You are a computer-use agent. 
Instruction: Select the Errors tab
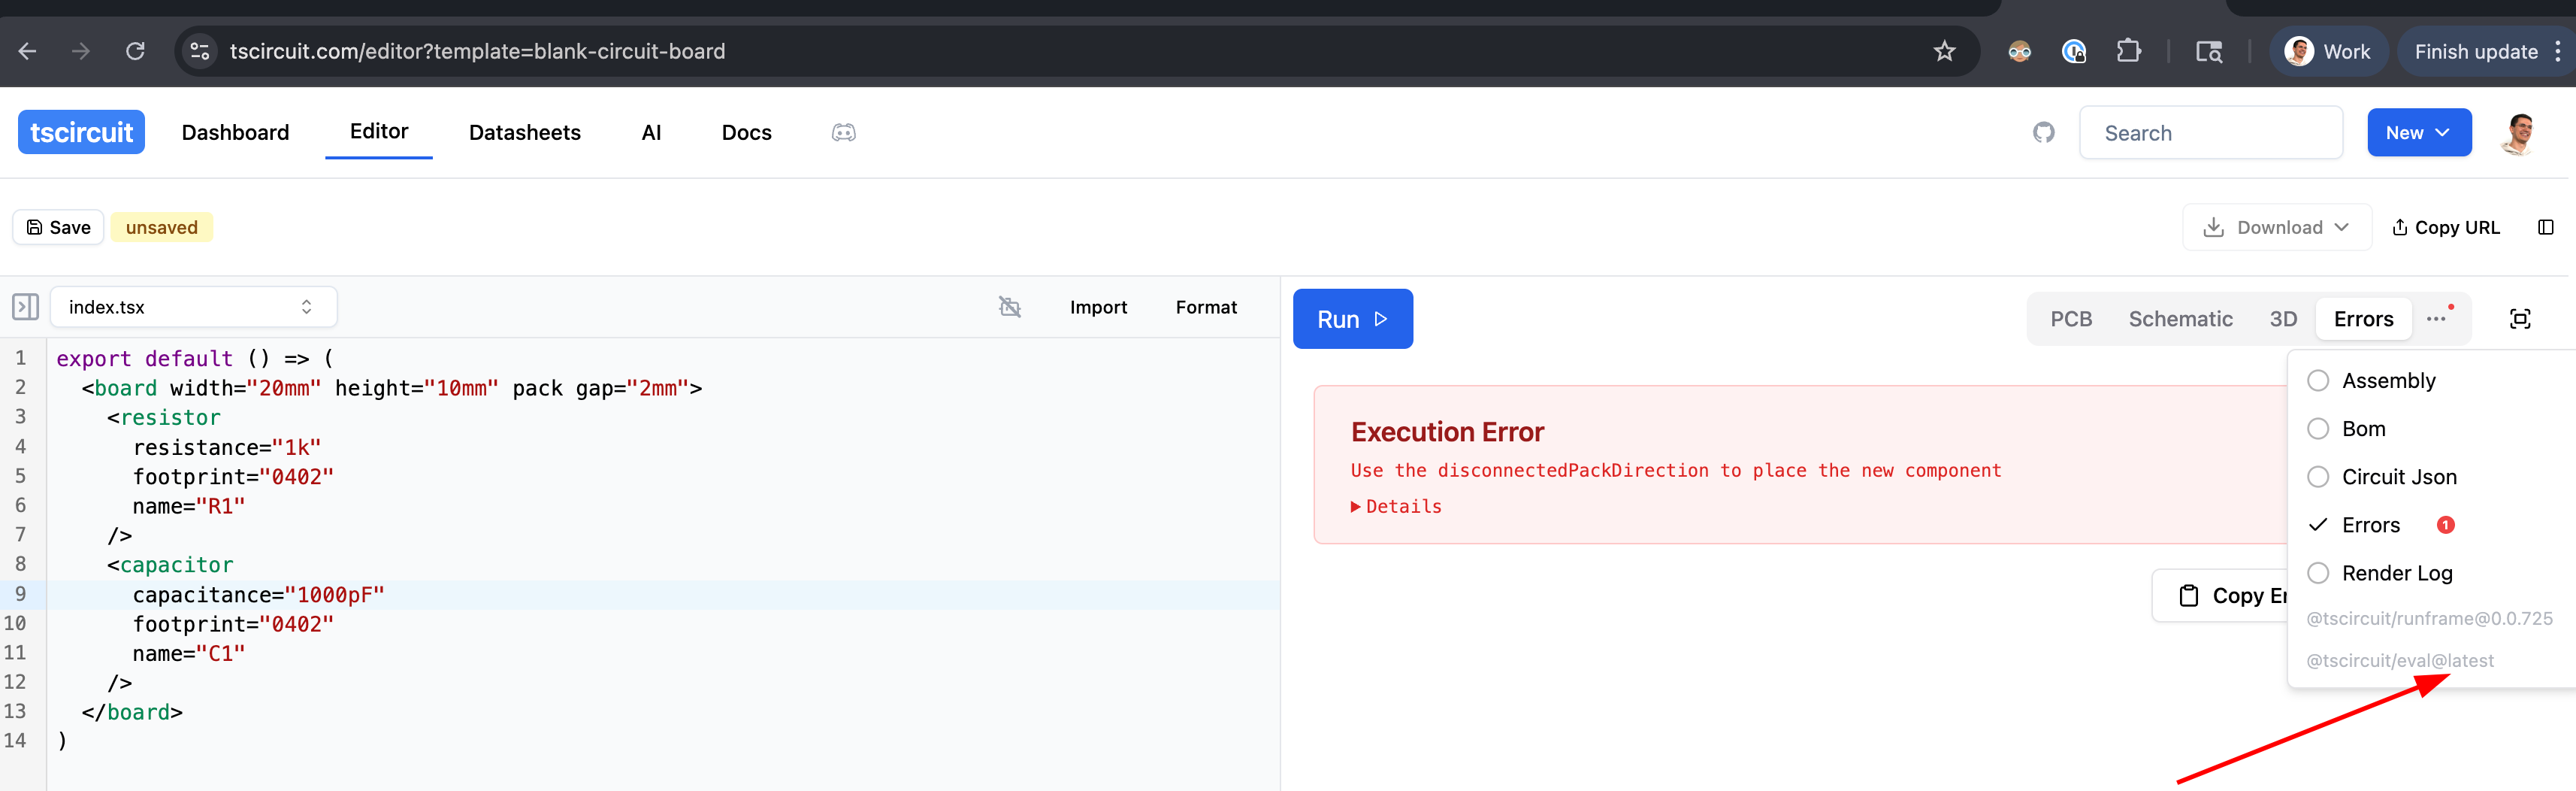tap(2363, 319)
